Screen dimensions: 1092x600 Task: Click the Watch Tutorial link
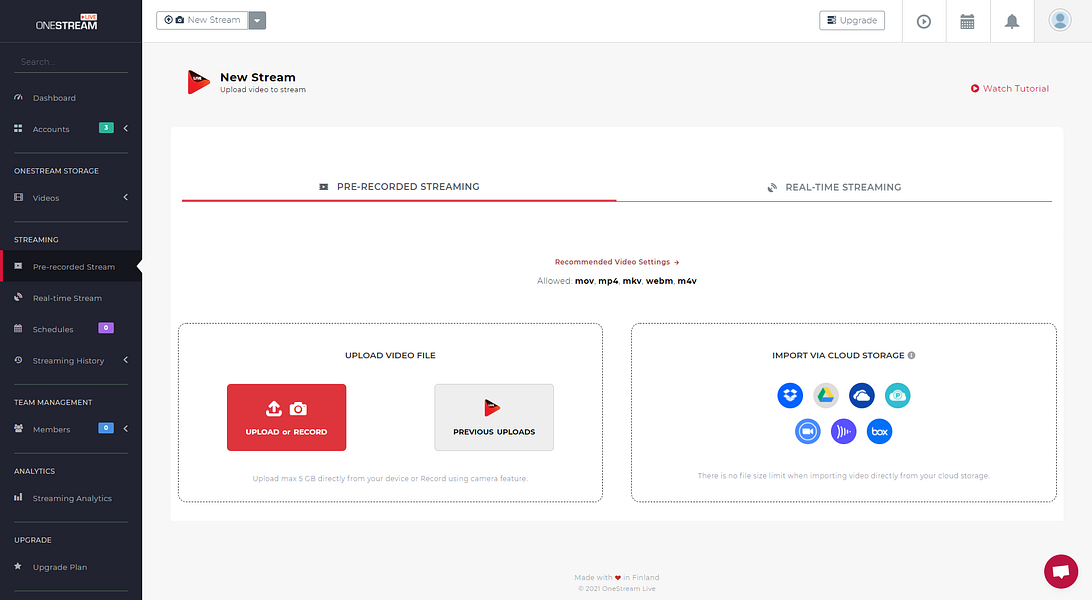point(1010,88)
